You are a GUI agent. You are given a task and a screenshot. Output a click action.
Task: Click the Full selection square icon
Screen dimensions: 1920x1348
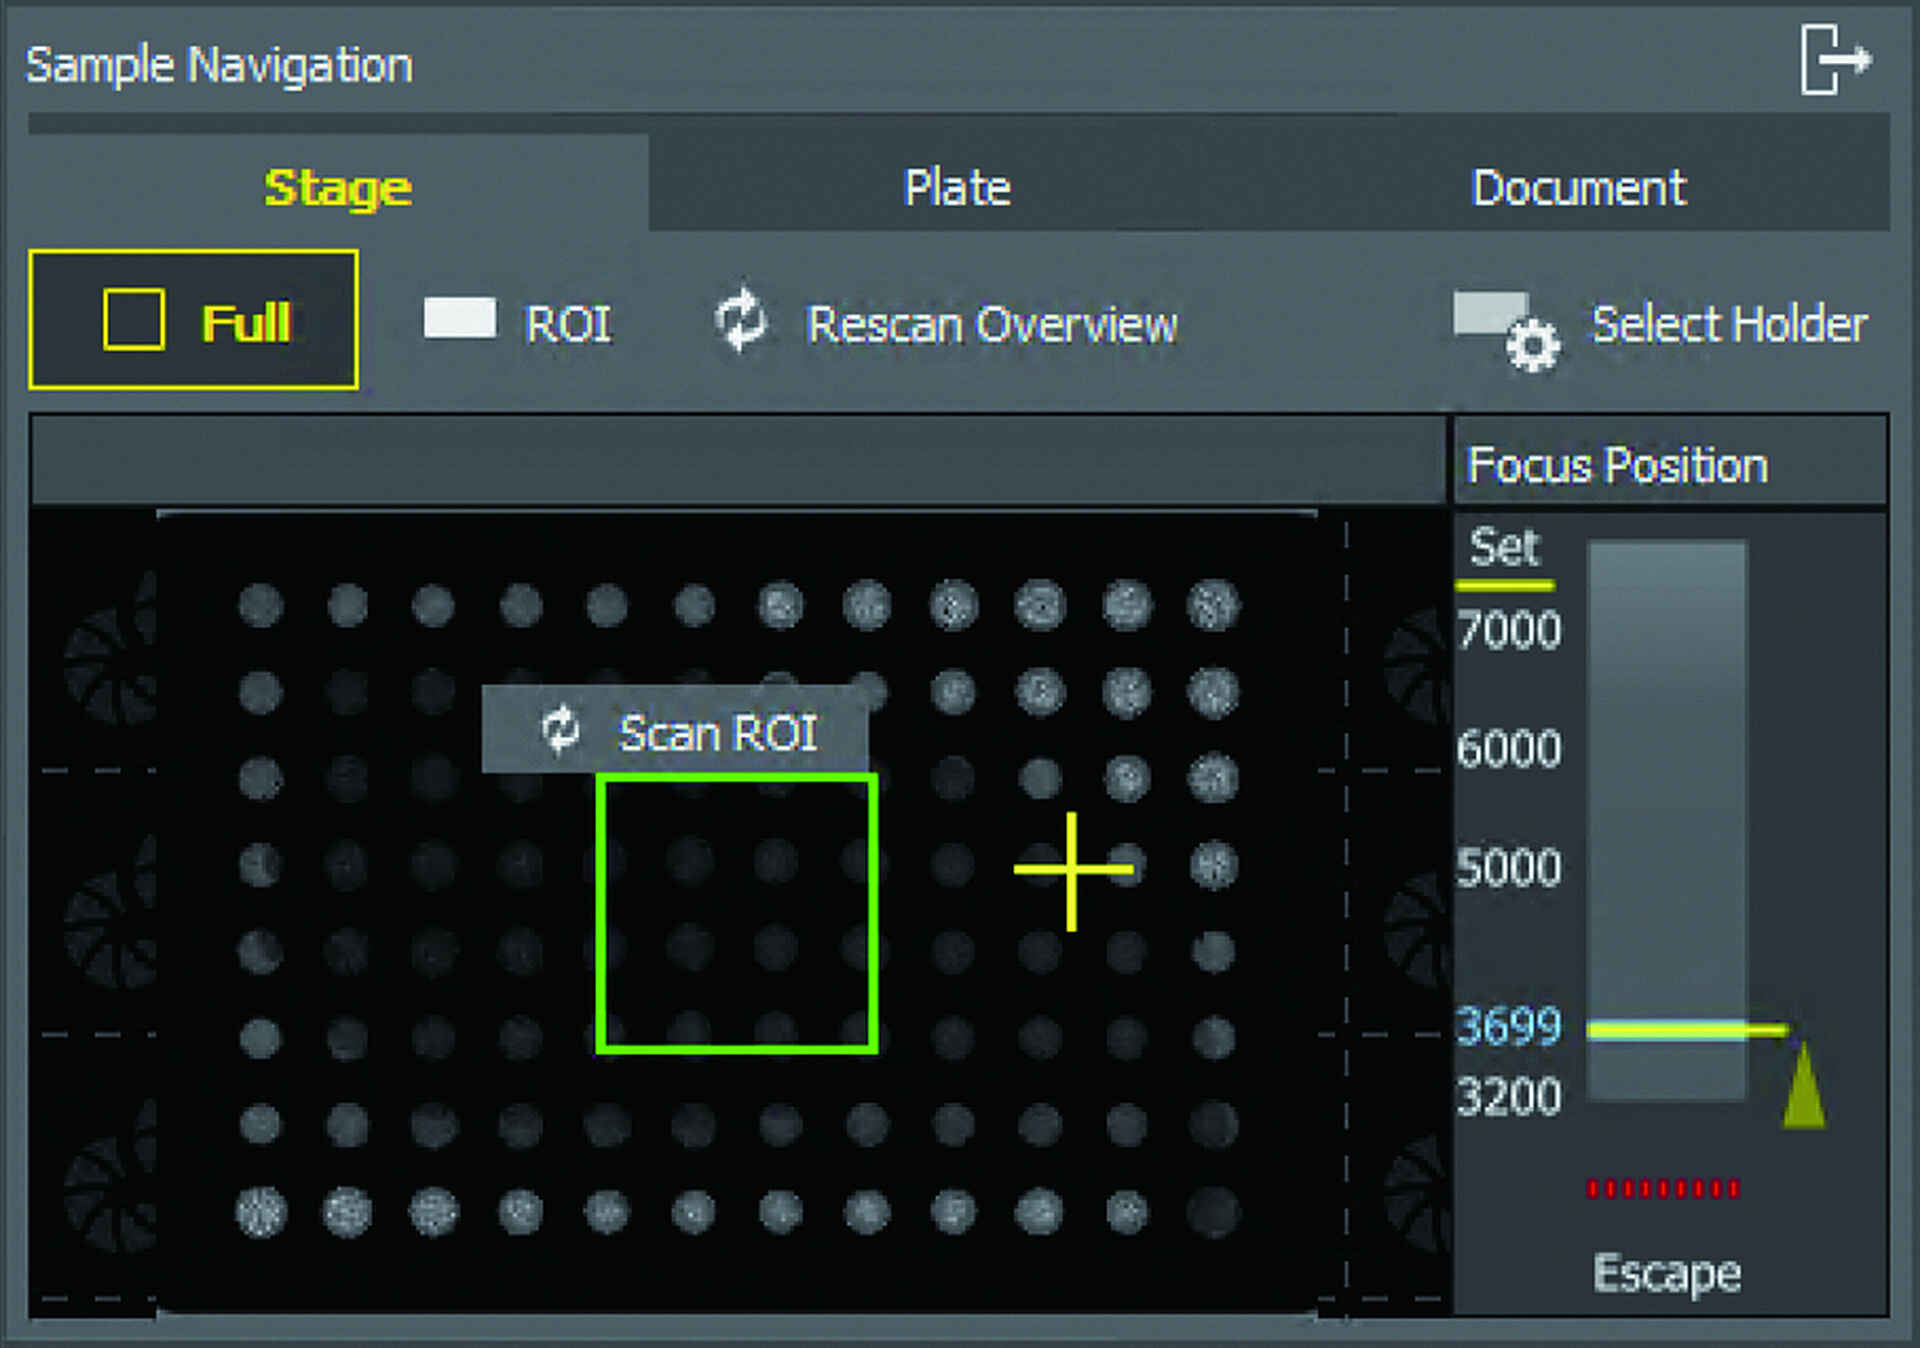pos(135,320)
